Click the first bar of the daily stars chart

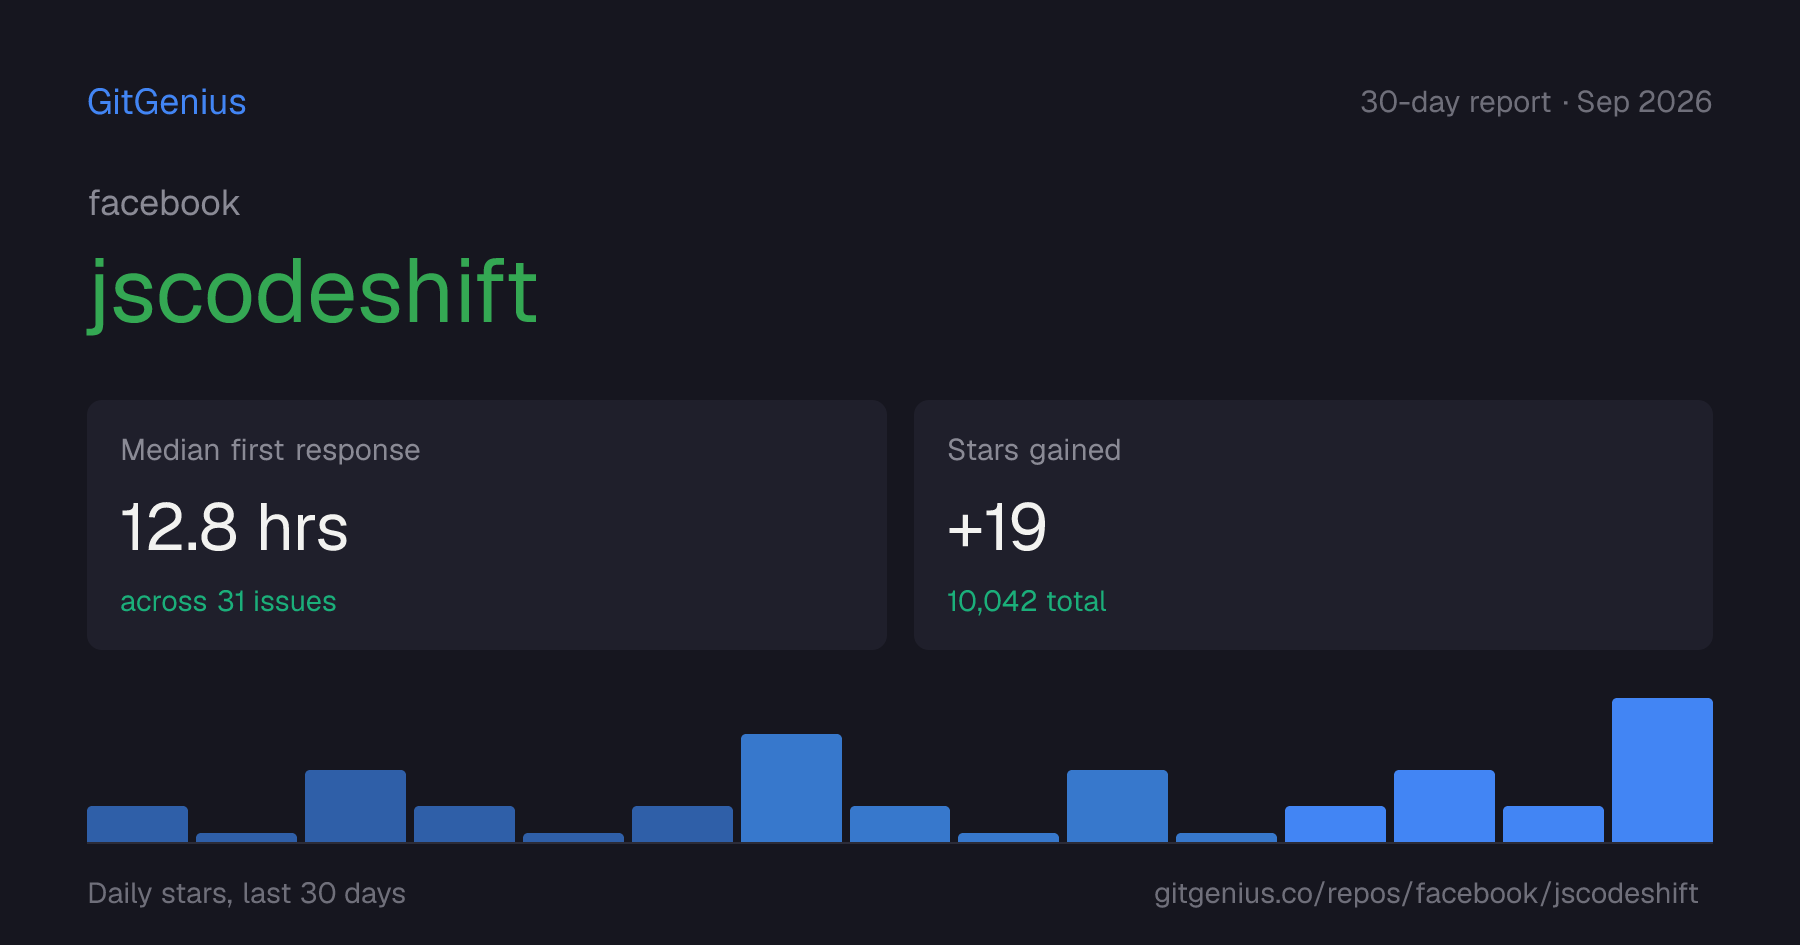click(x=137, y=824)
